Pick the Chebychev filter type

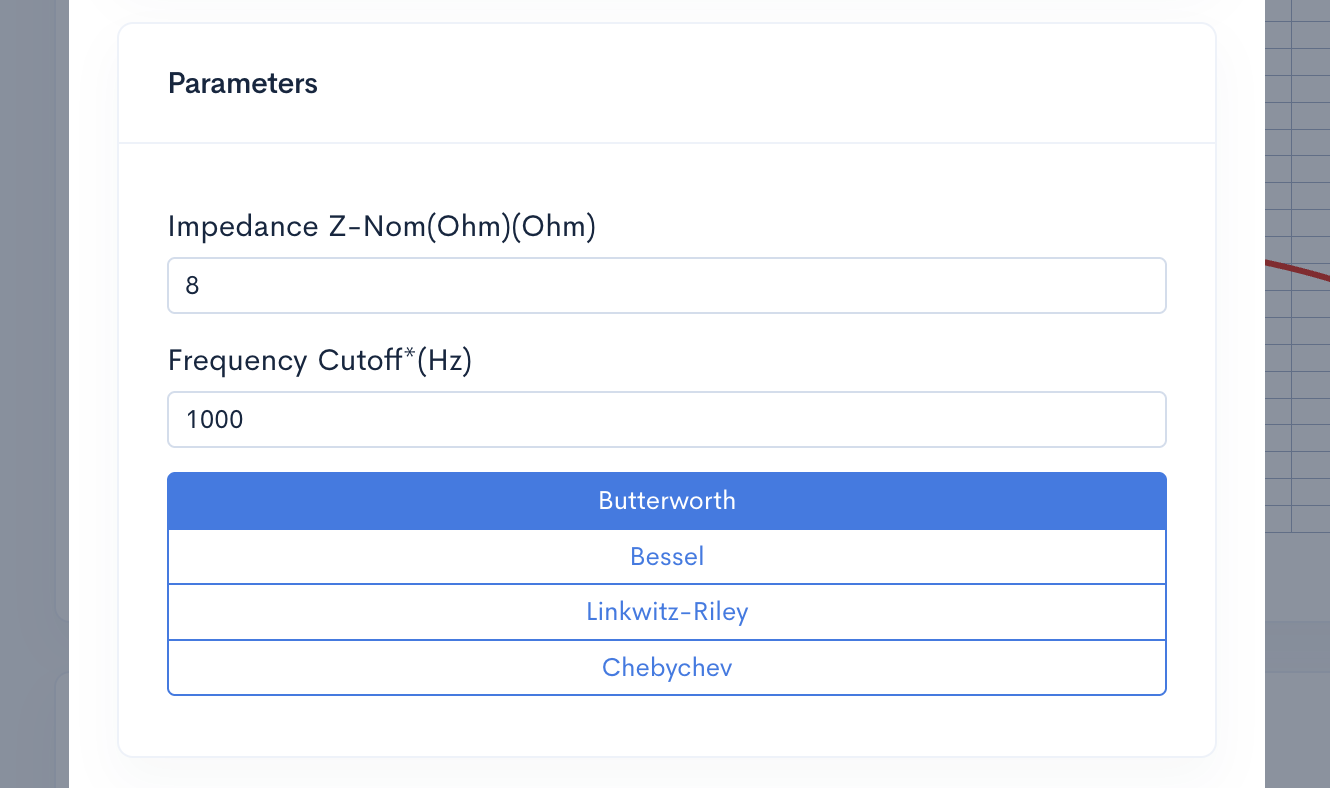click(x=666, y=667)
